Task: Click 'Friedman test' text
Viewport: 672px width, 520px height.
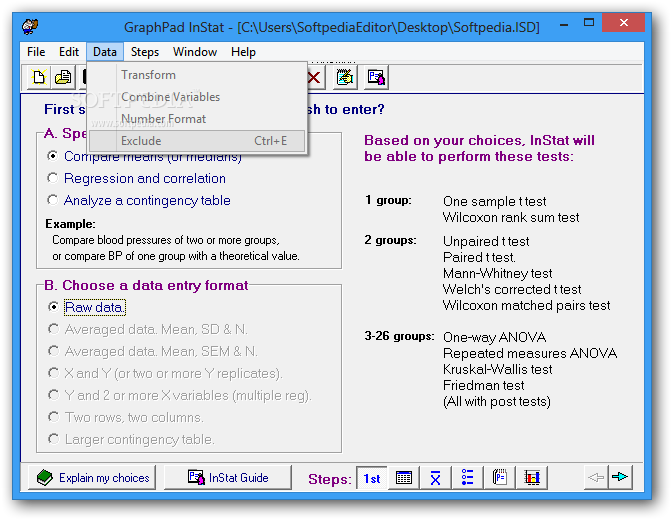Action: (x=483, y=385)
